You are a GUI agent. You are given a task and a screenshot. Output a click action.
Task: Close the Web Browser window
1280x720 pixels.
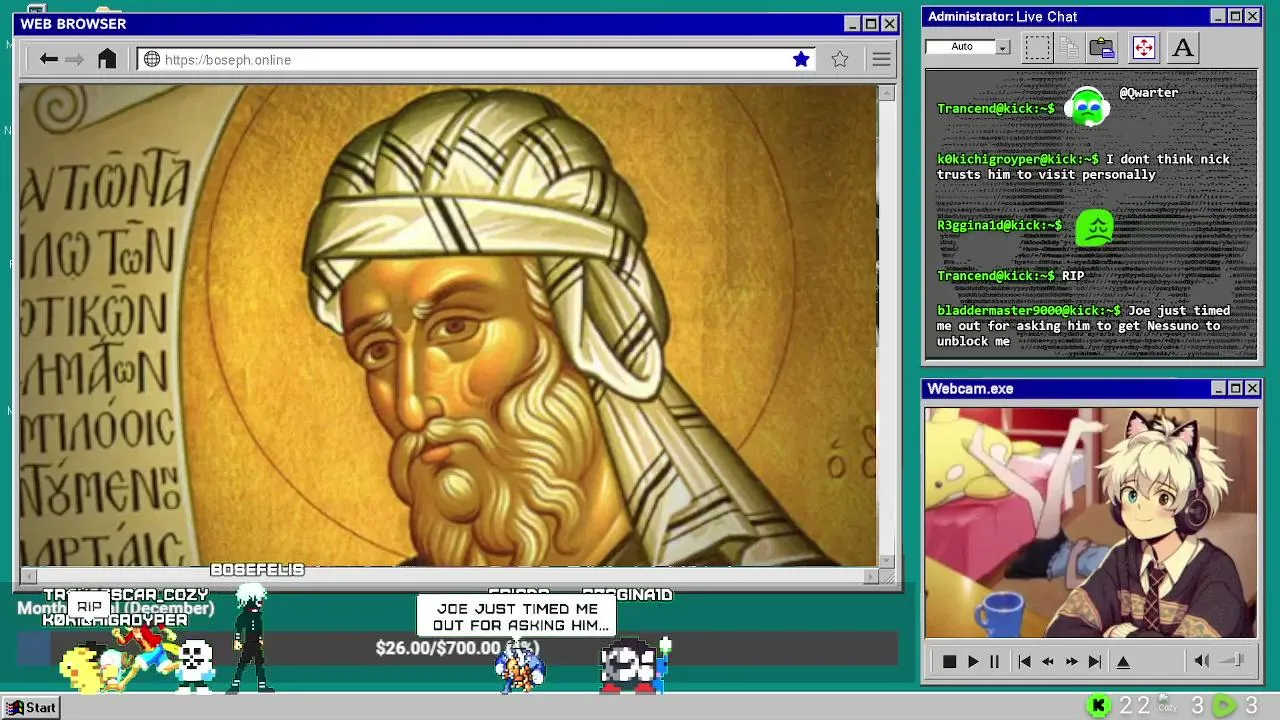pyautogui.click(x=889, y=24)
